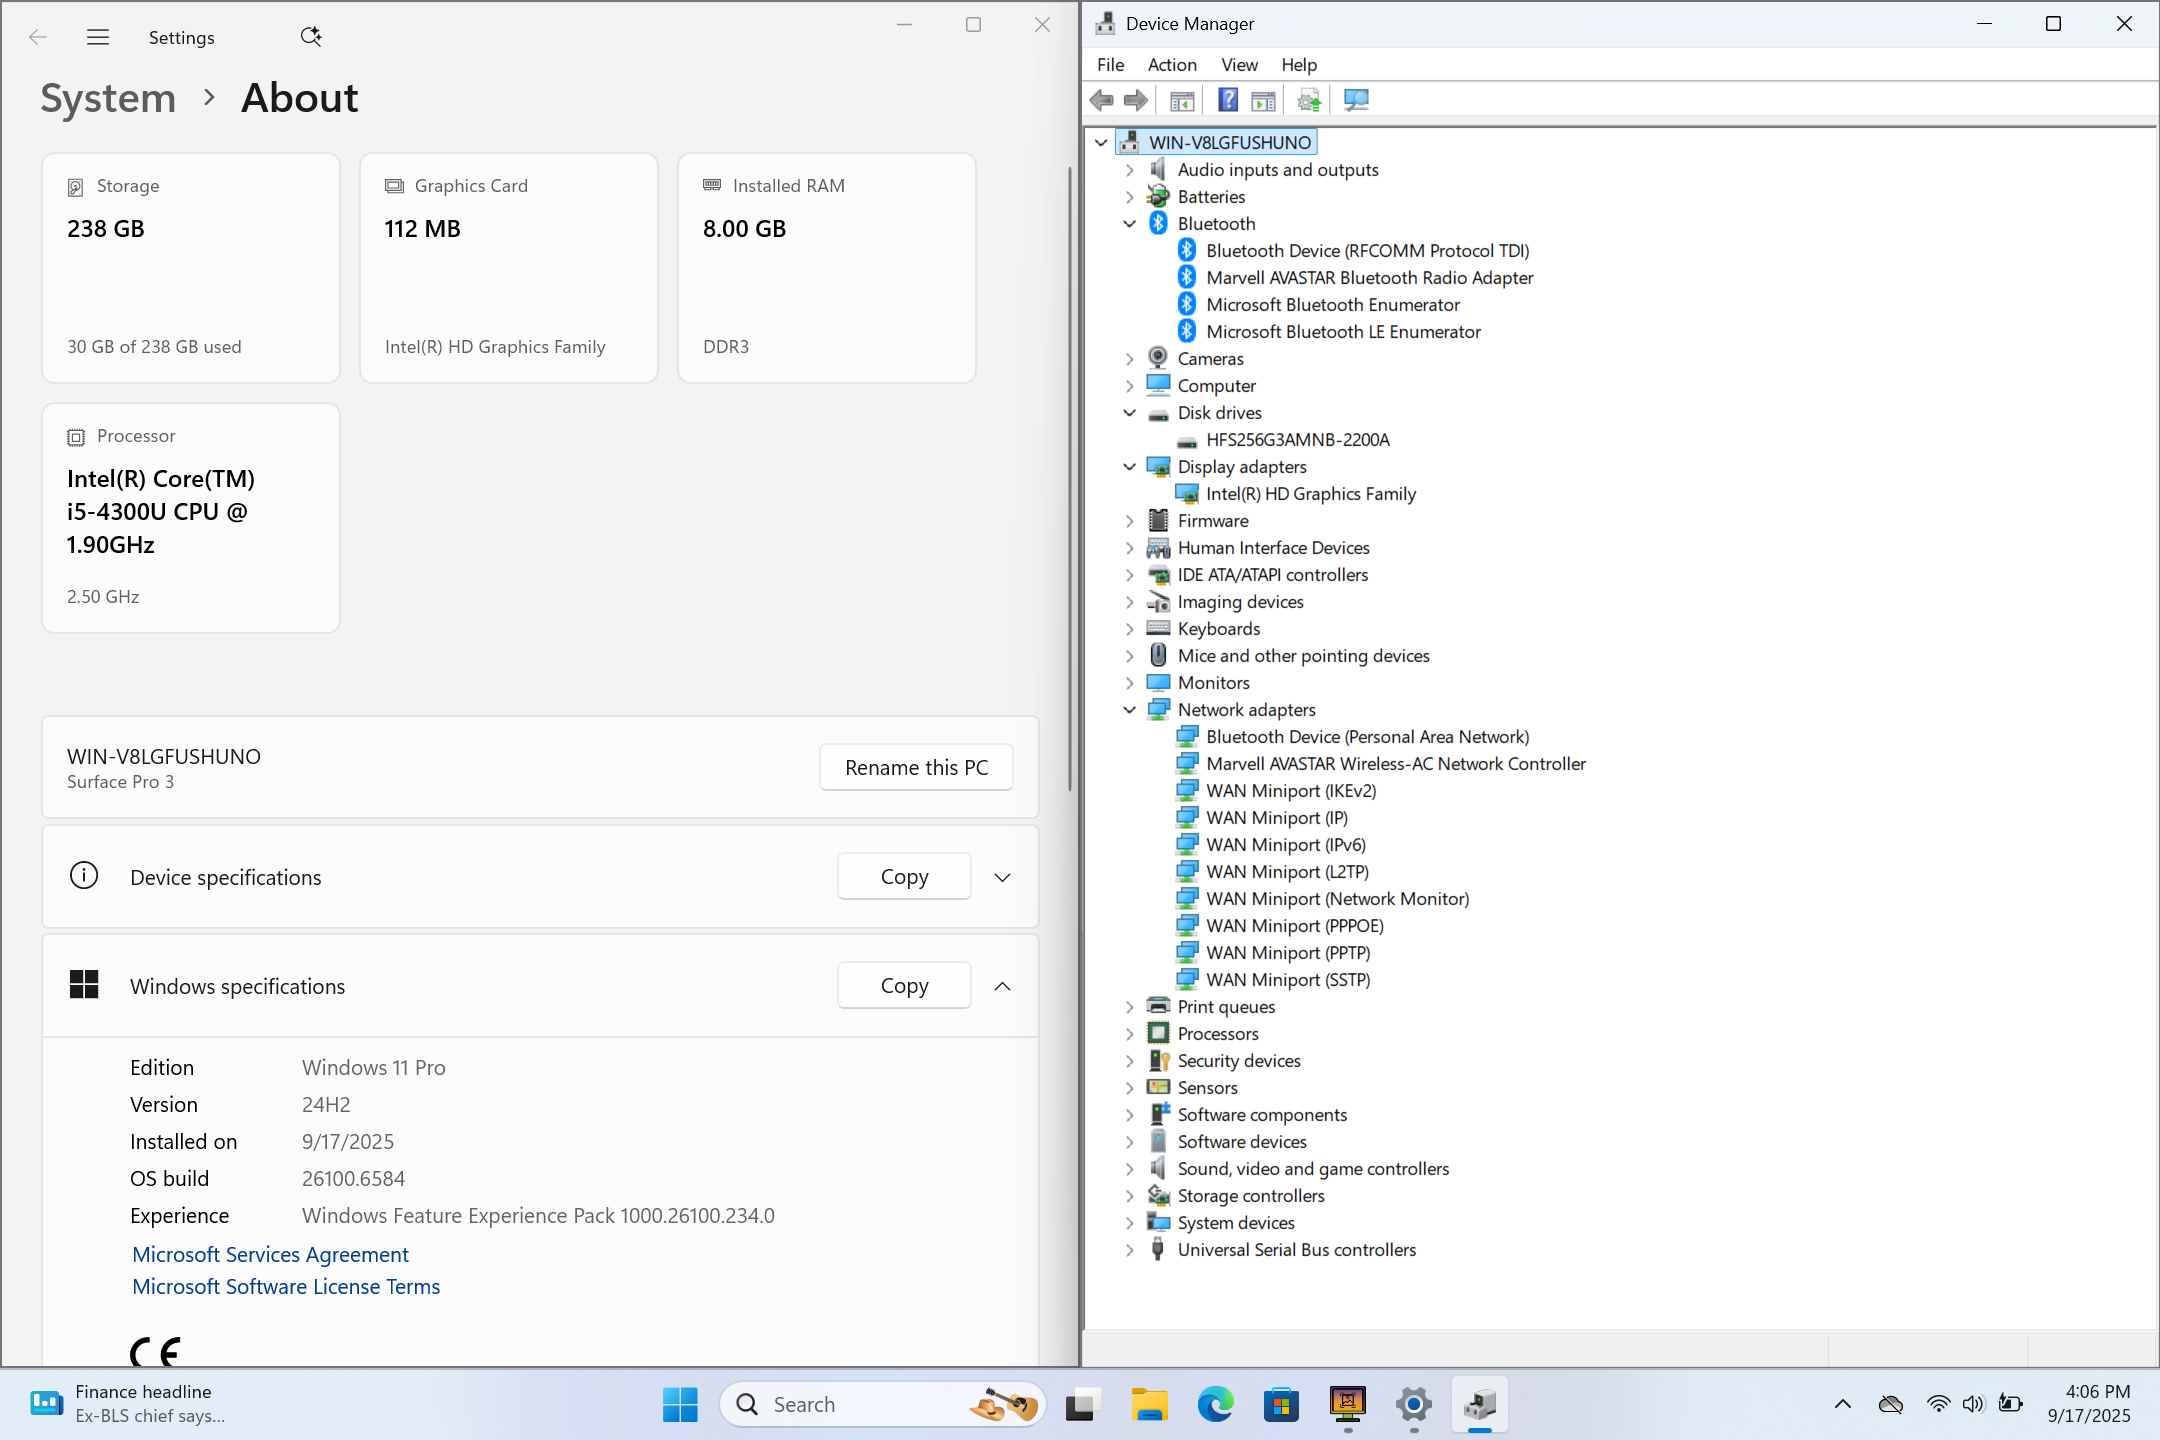Viewport: 2160px width, 1440px height.
Task: Click Update device driver toolbar icon
Action: tap(1309, 100)
